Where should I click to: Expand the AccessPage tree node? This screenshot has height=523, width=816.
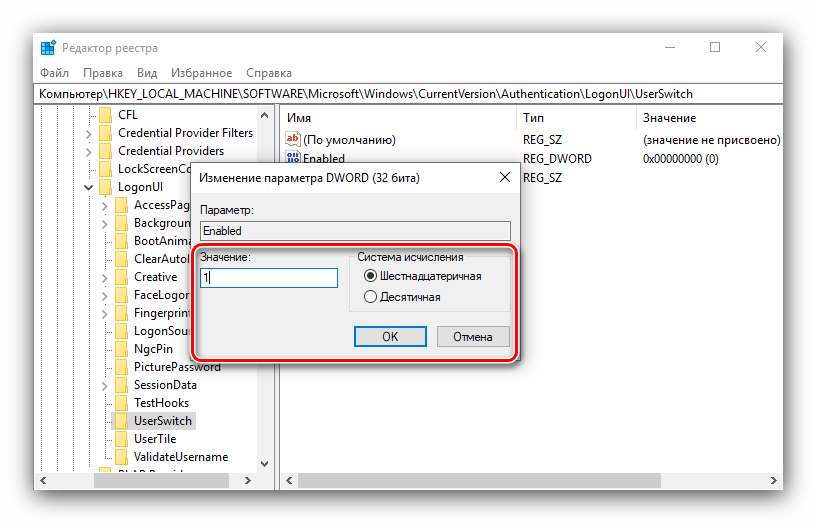pyautogui.click(x=105, y=206)
